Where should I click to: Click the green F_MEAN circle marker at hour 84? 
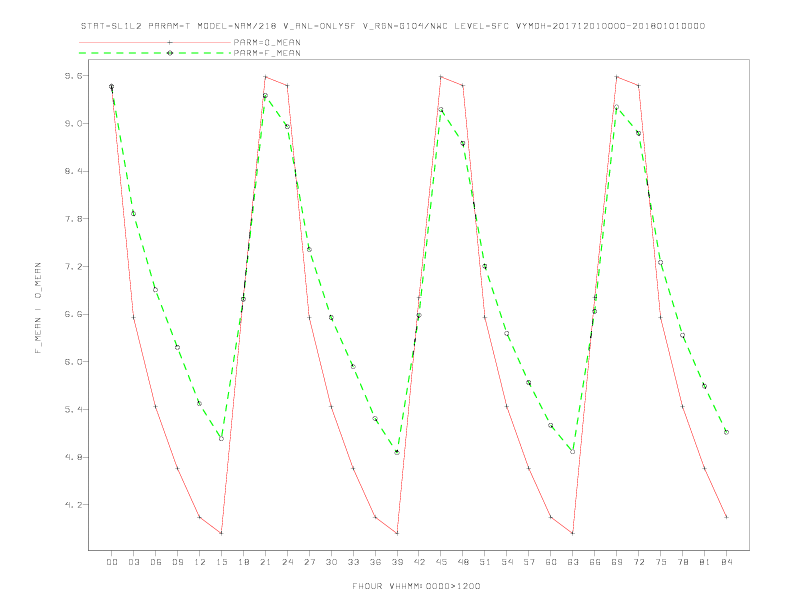point(726,432)
